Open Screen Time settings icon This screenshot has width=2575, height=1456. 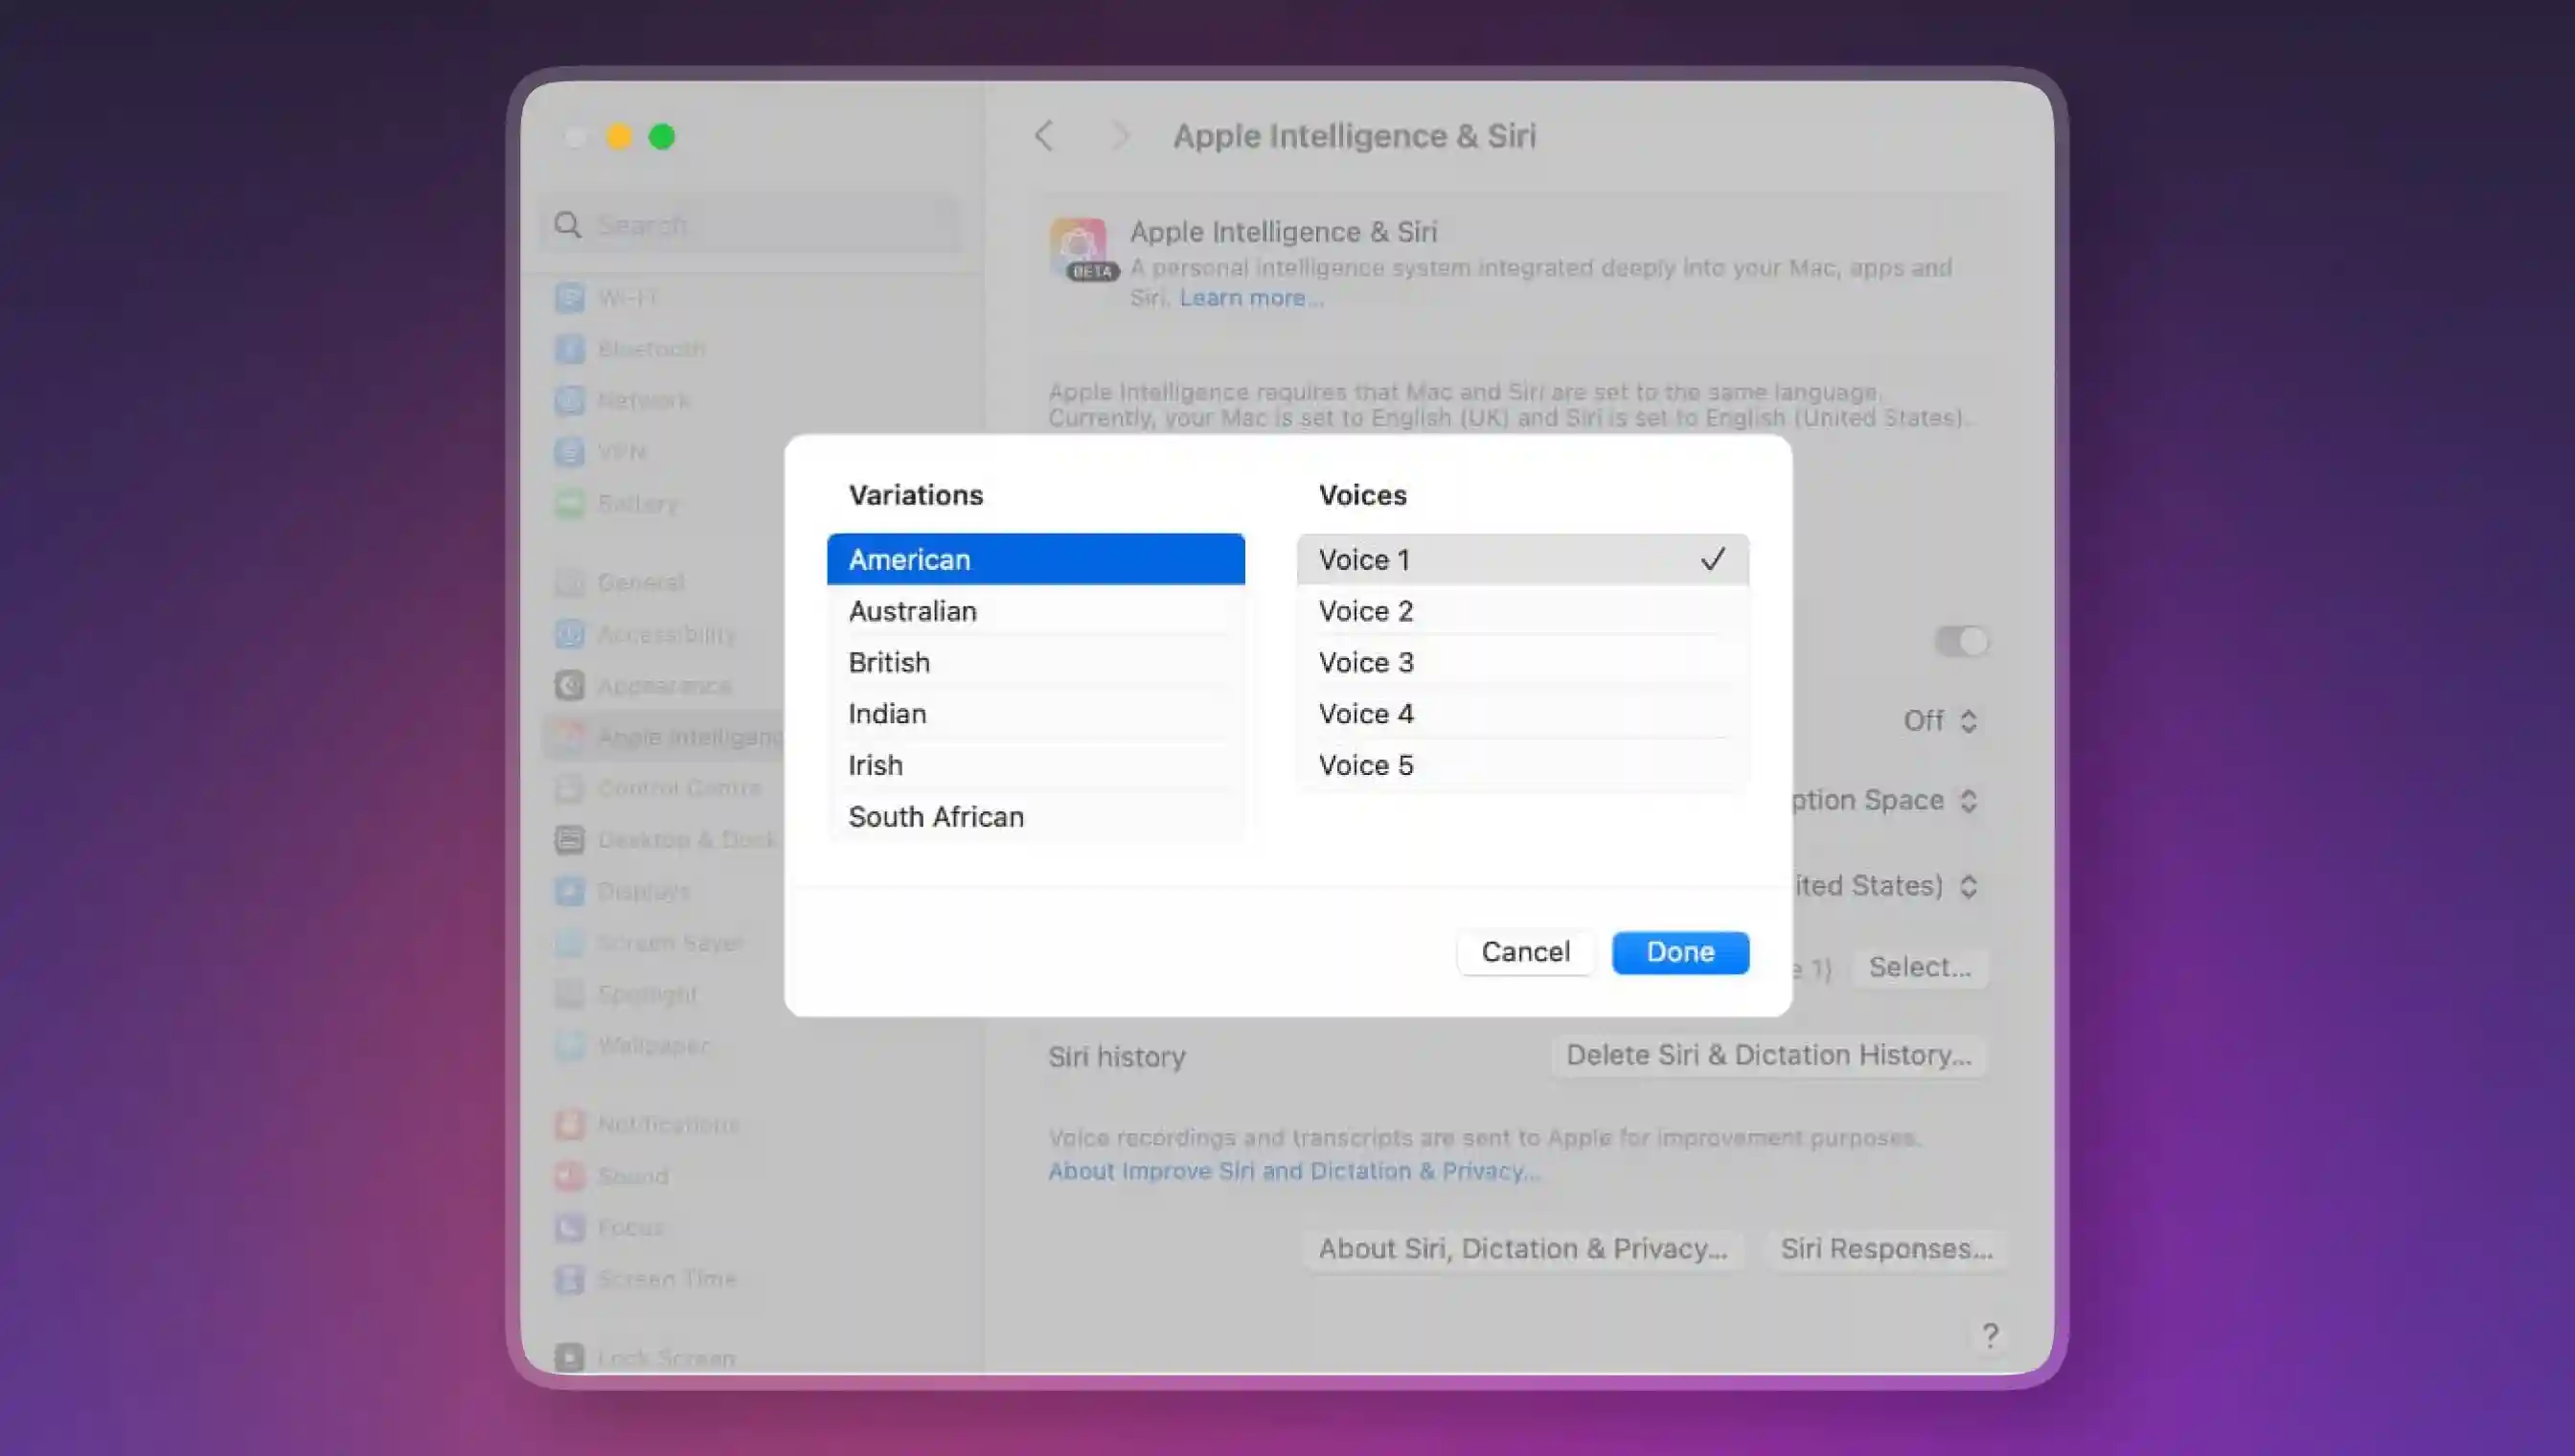pyautogui.click(x=569, y=1279)
